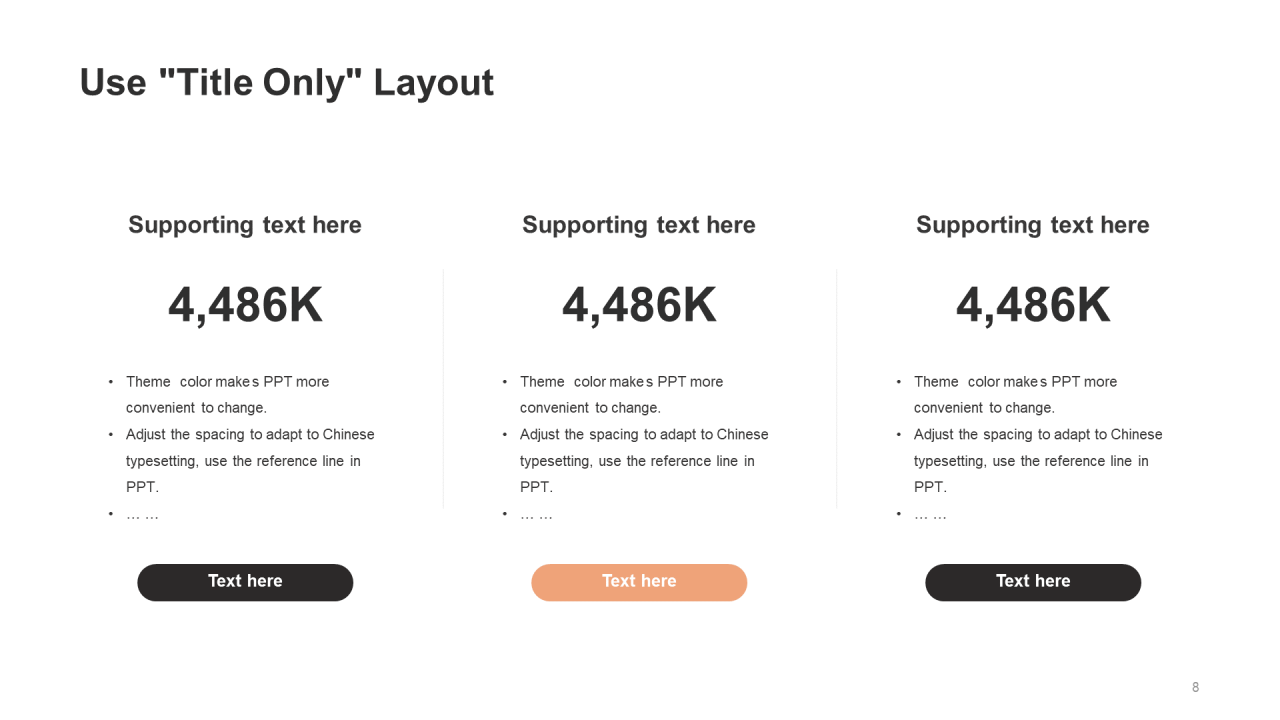Select the right 'Supporting text here' heading
1280x720 pixels.
(1033, 225)
